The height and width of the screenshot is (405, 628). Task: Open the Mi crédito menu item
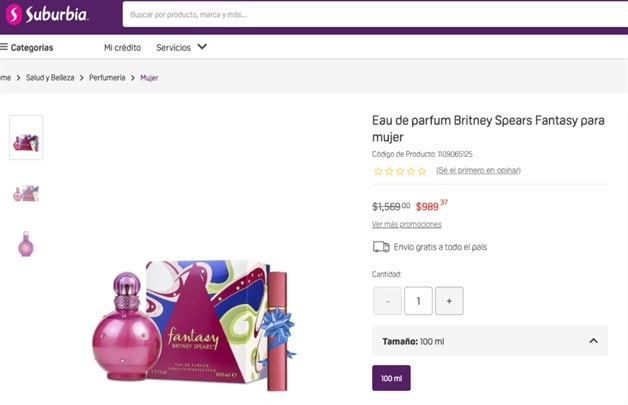point(122,47)
